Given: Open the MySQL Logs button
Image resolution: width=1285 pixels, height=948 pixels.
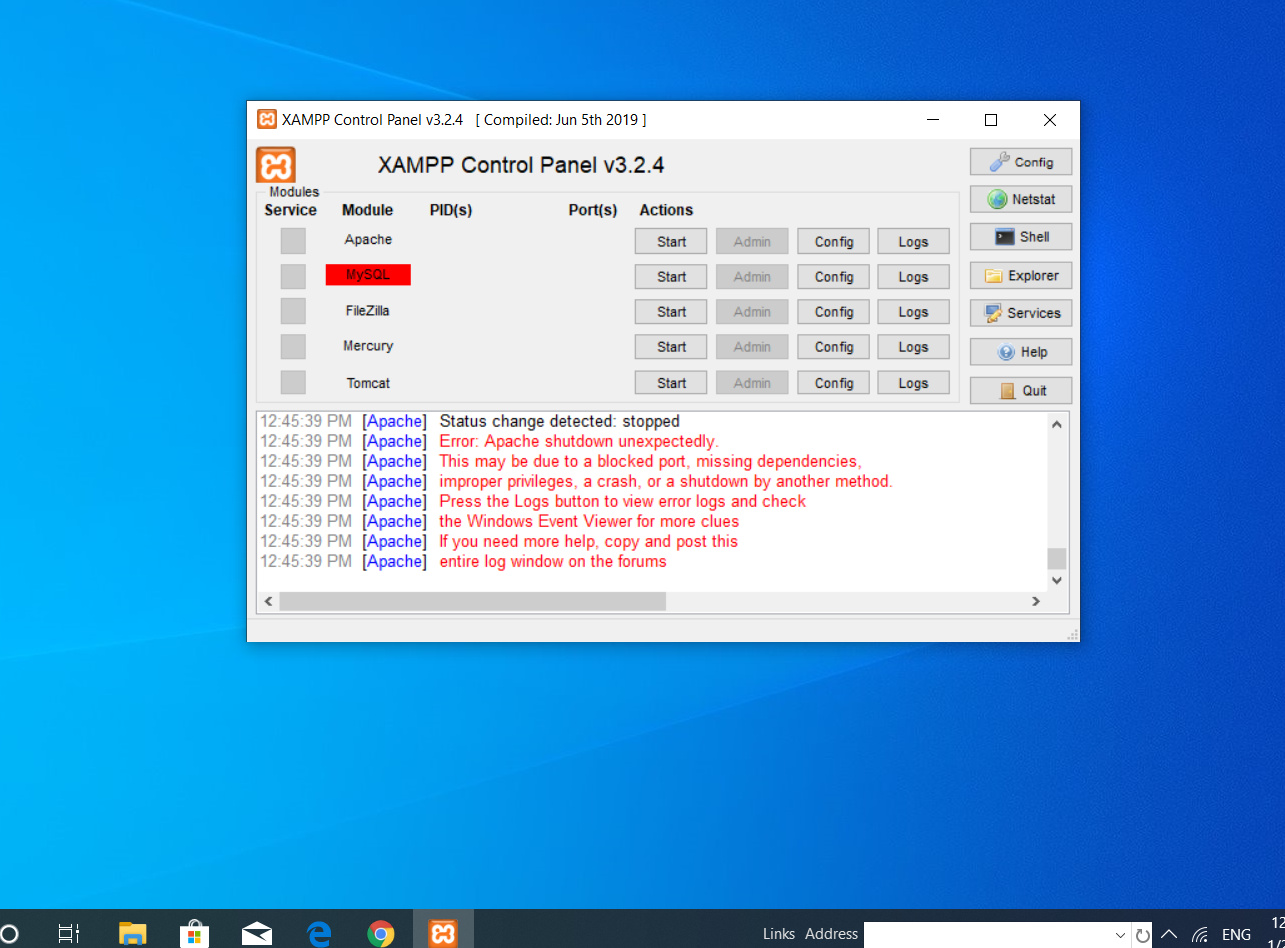Looking at the screenshot, I should (913, 277).
